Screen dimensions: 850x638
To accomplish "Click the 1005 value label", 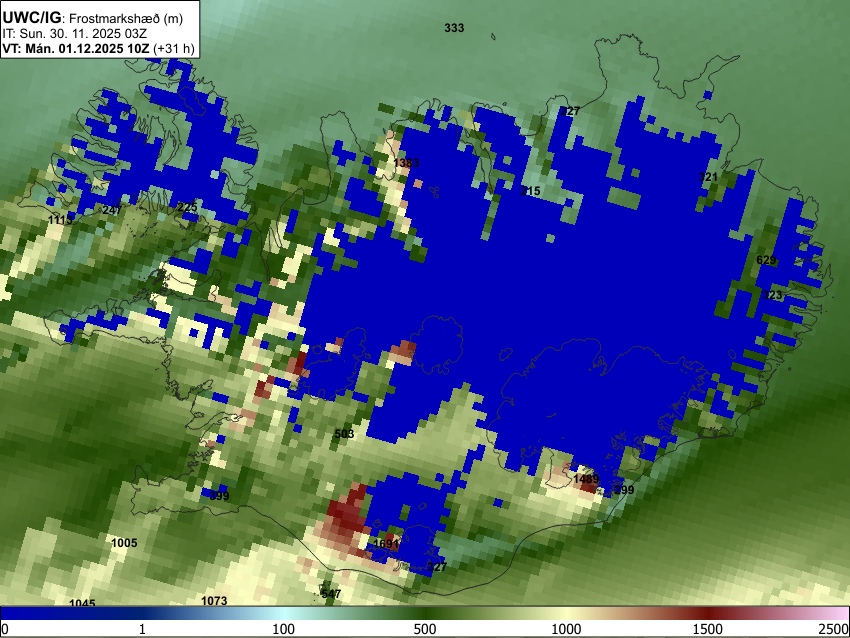I will pyautogui.click(x=124, y=543).
